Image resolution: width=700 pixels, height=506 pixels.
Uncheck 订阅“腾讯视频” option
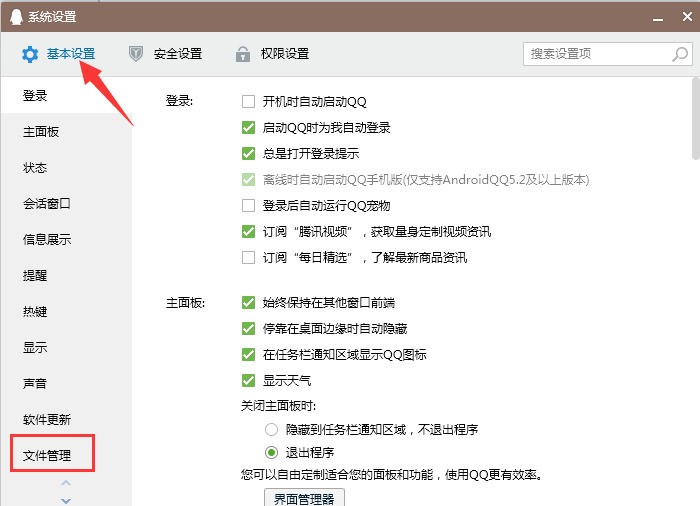pyautogui.click(x=248, y=231)
